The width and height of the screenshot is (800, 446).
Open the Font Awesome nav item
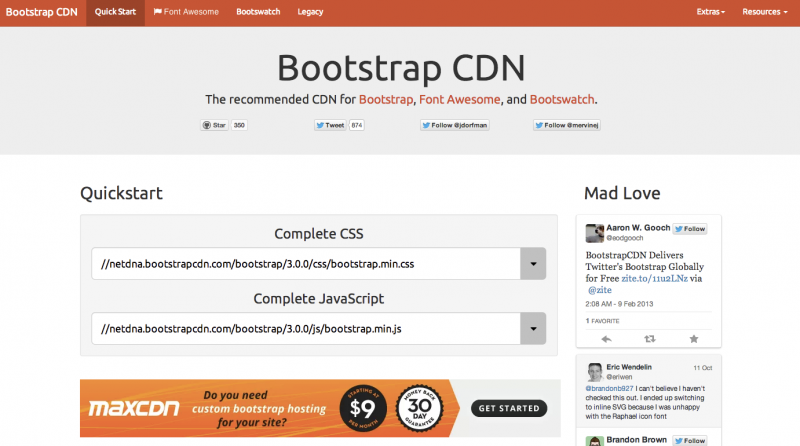tap(186, 12)
